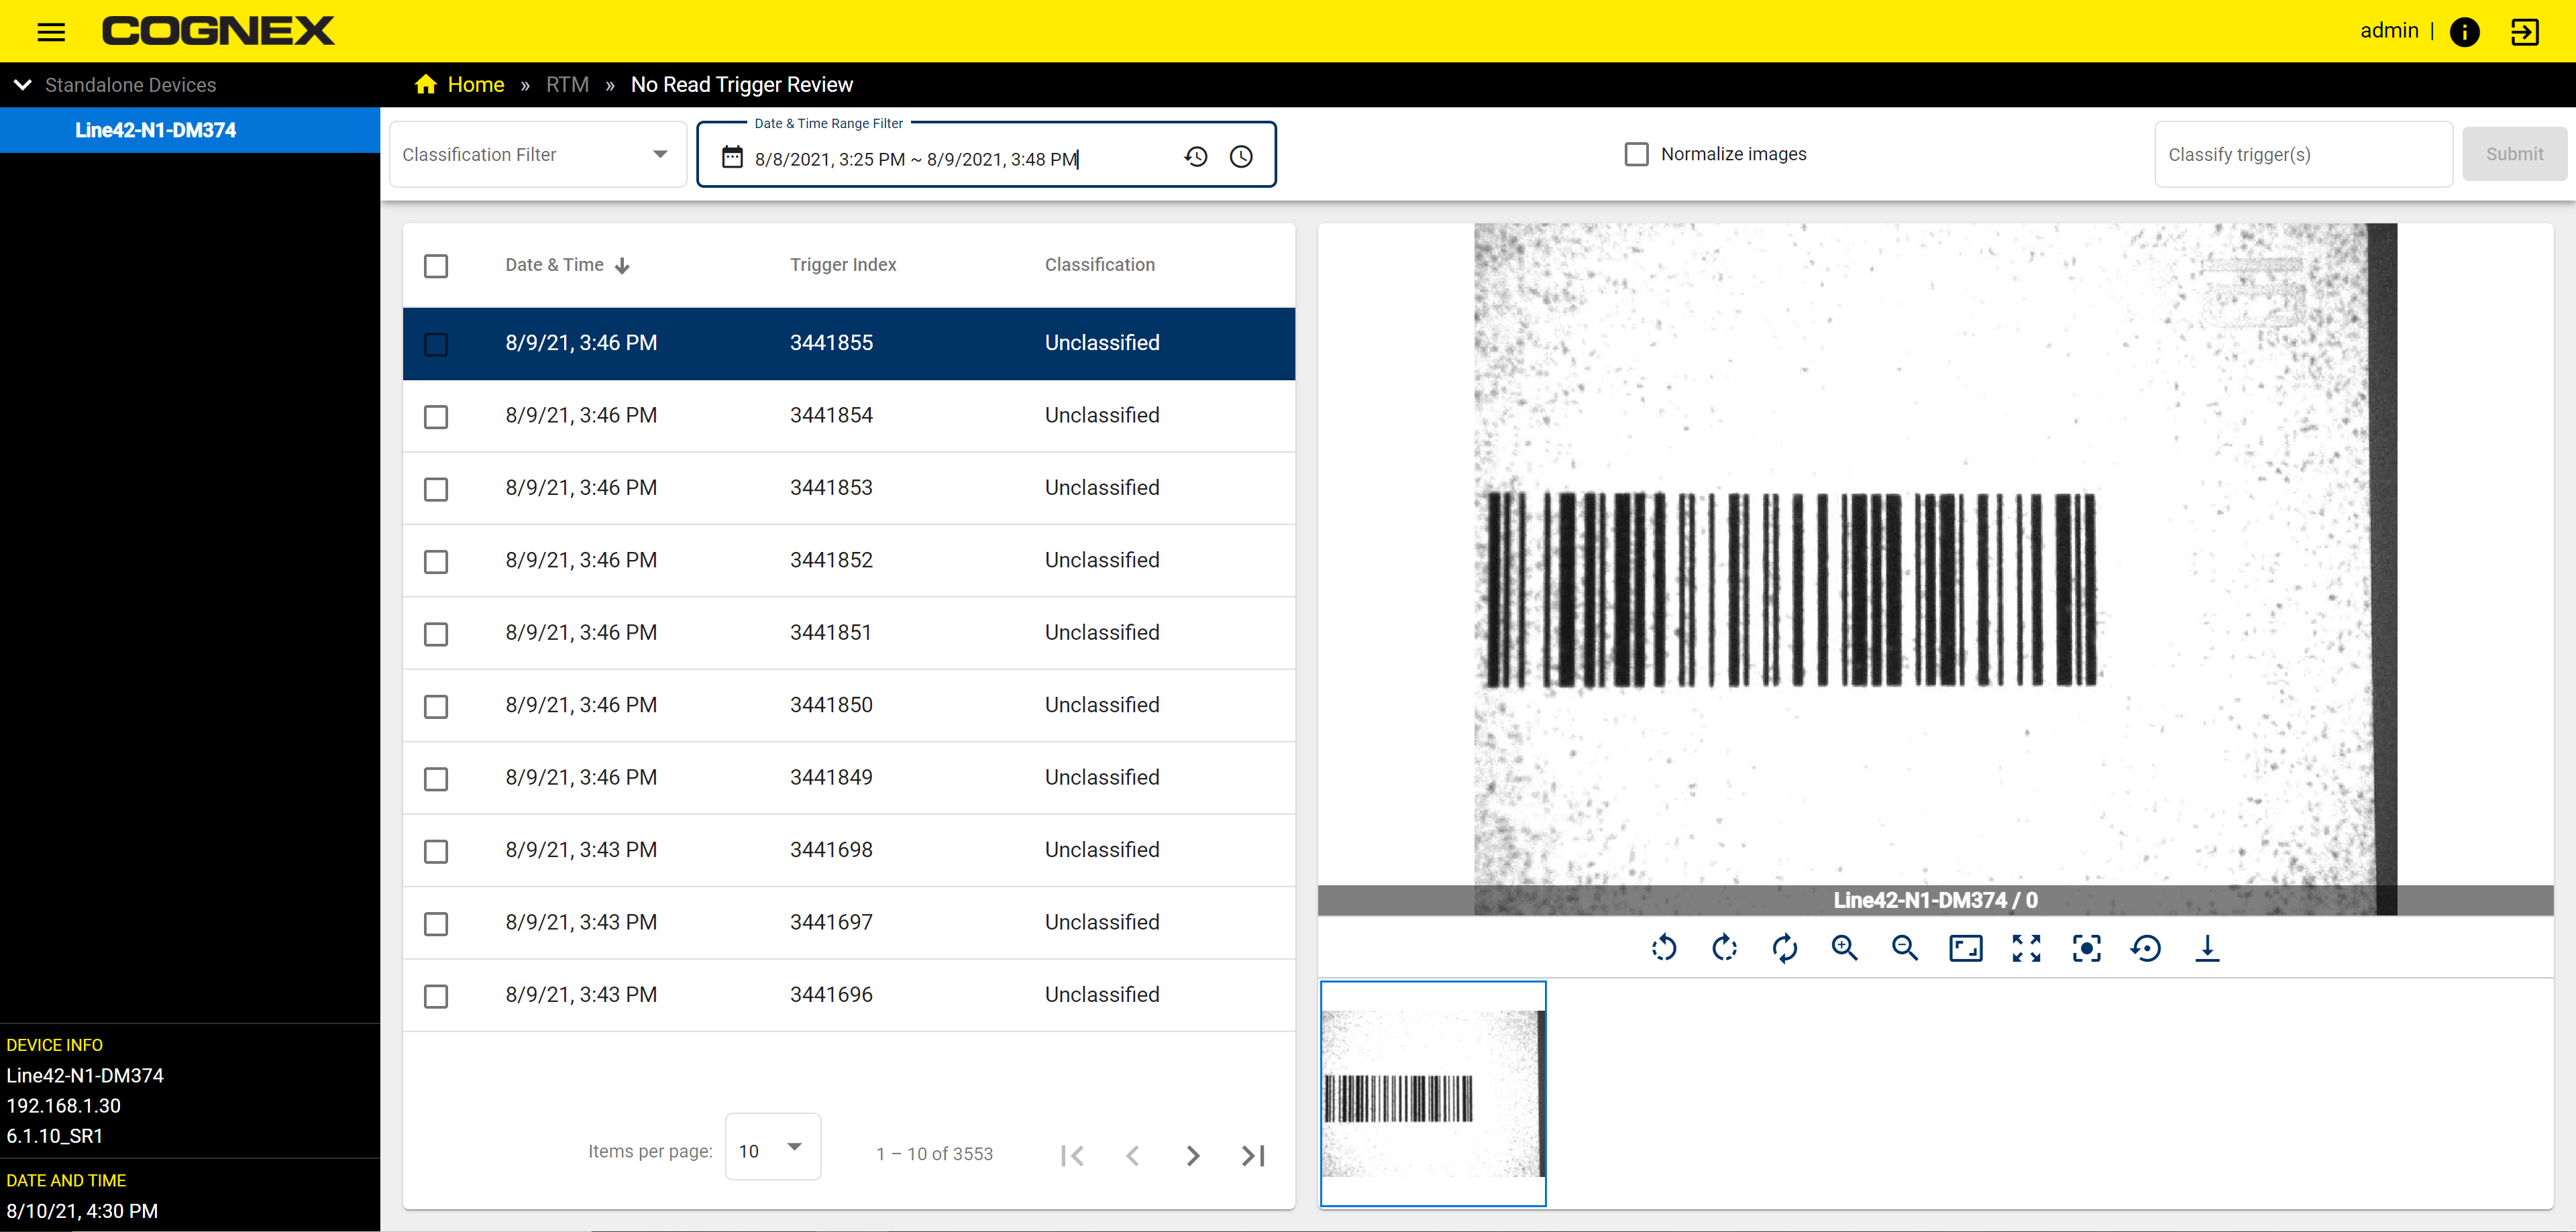Tick checkbox for trigger 3441698
Viewport: 2576px width, 1232px height.
436,851
